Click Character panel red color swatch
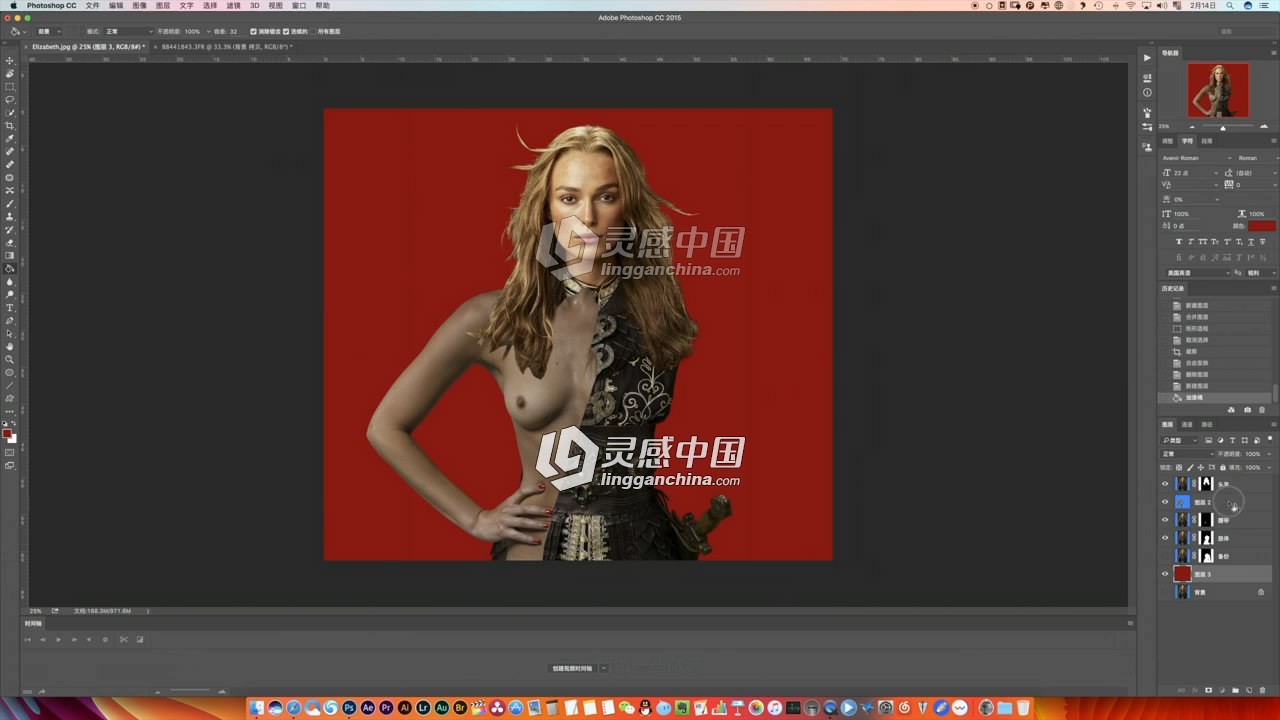 (x=1262, y=226)
